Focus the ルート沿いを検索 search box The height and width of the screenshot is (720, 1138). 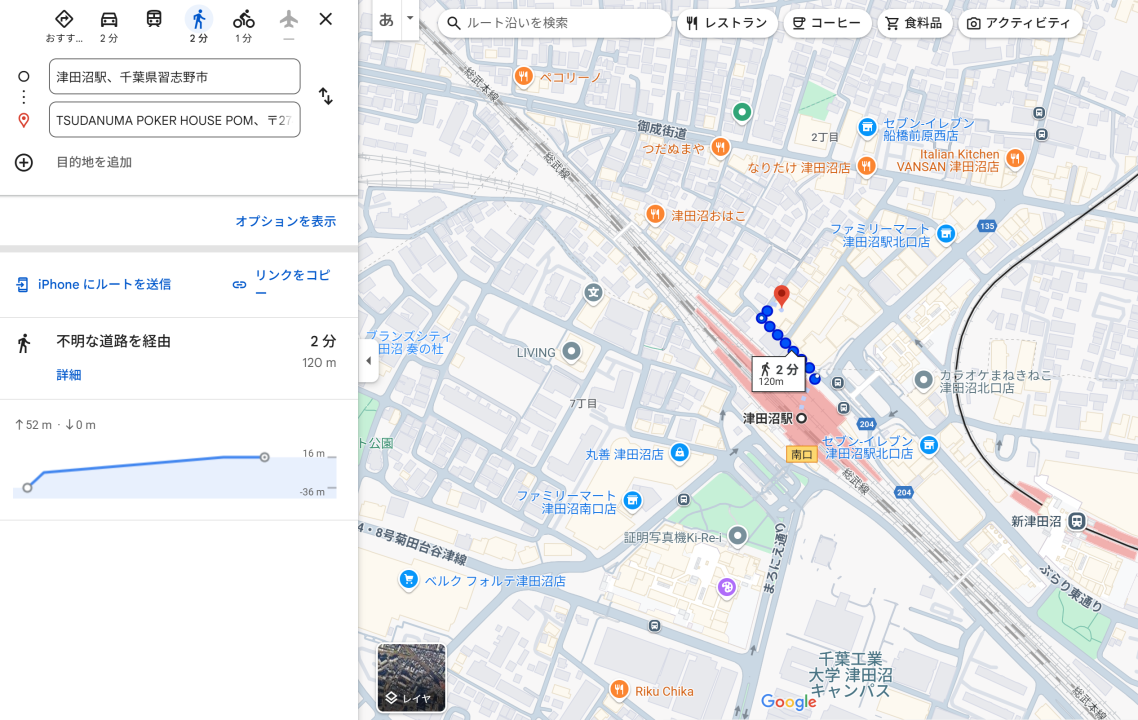555,23
